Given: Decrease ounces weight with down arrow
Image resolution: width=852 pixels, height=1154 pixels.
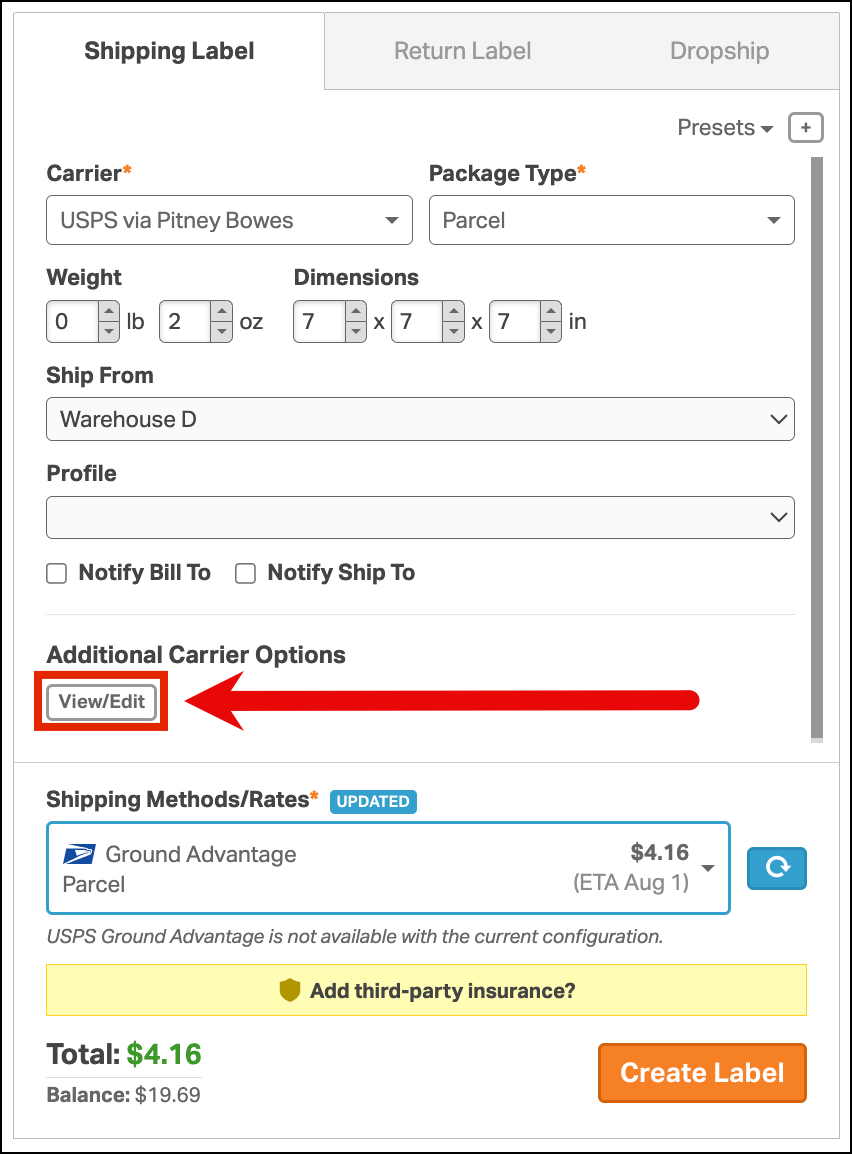Looking at the screenshot, I should (x=221, y=332).
